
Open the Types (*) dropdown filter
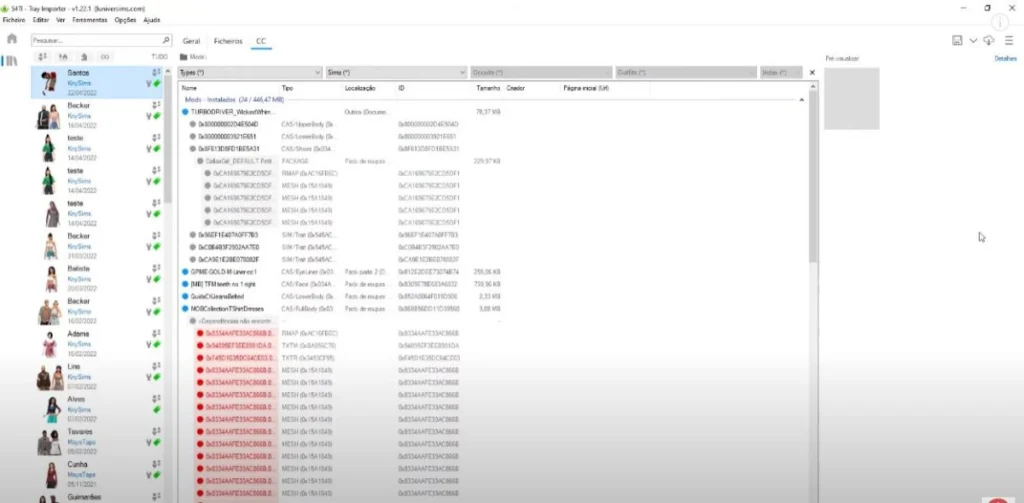[x=250, y=73]
